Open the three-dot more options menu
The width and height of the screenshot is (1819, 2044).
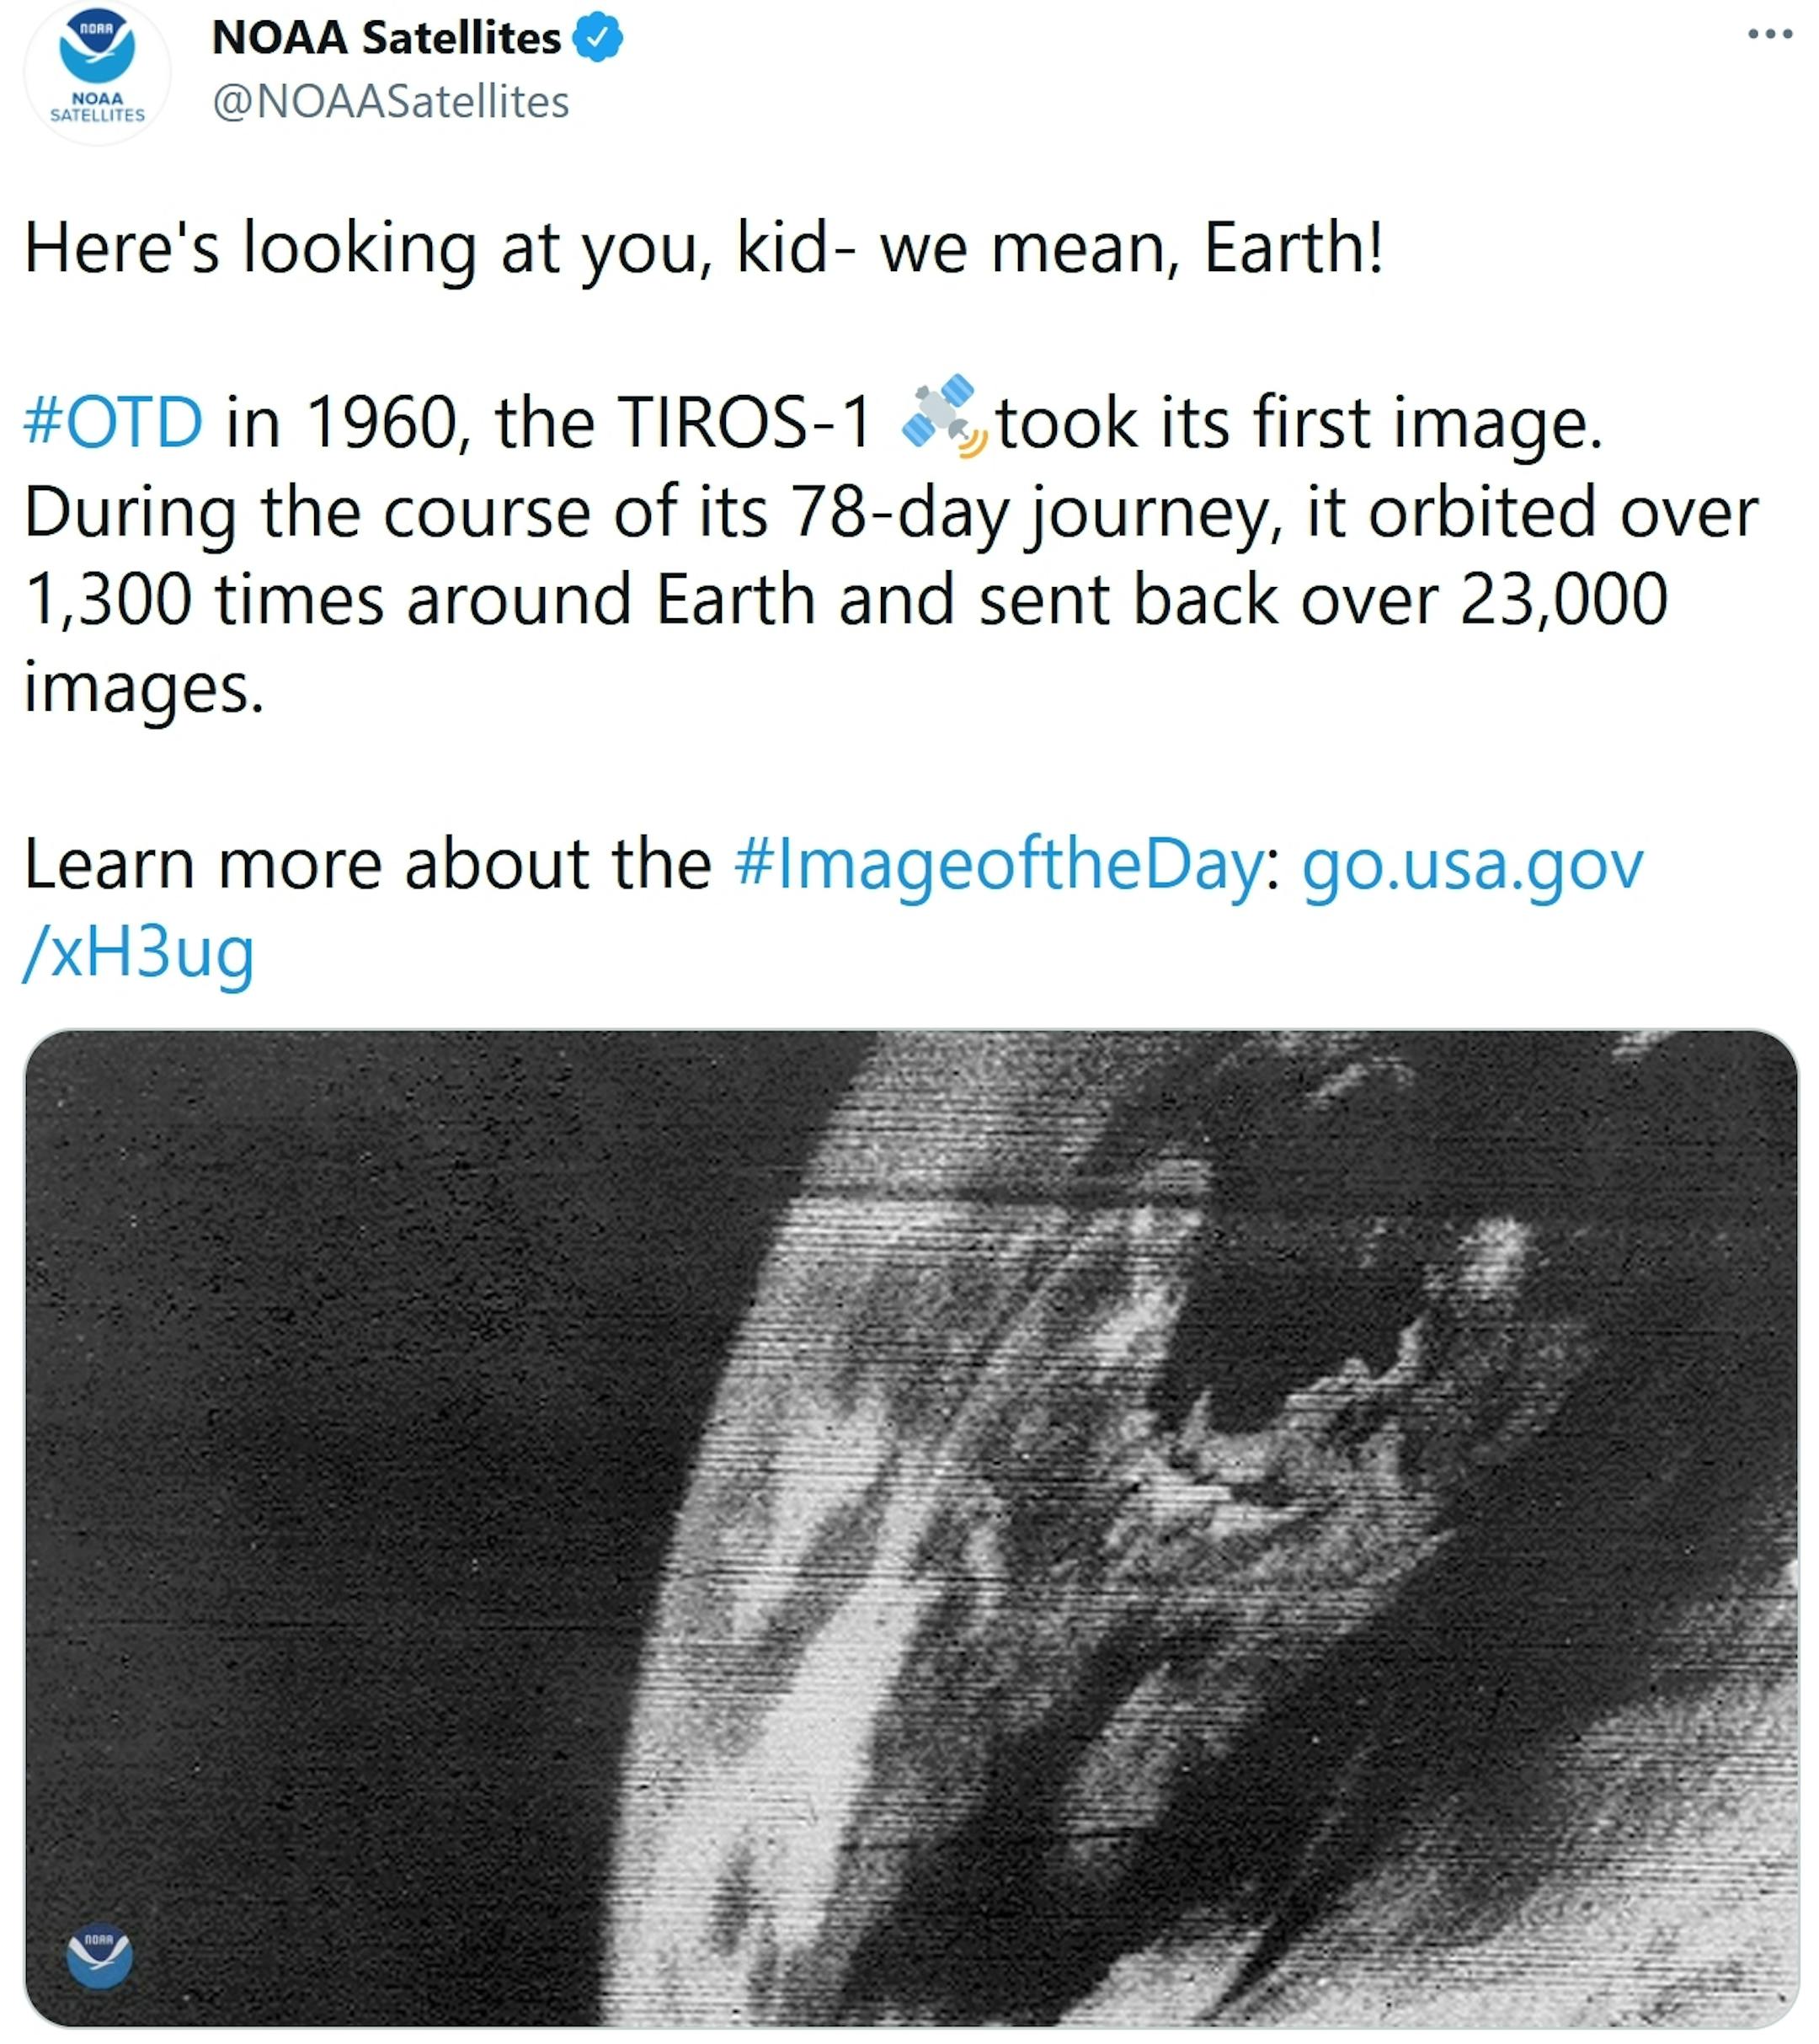1769,34
